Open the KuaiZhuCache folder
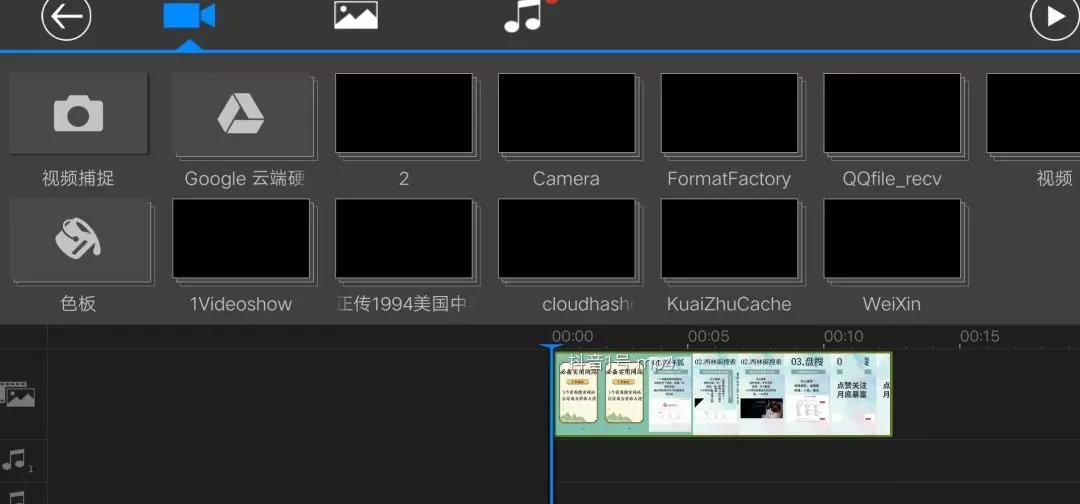1080x504 pixels. tap(729, 239)
